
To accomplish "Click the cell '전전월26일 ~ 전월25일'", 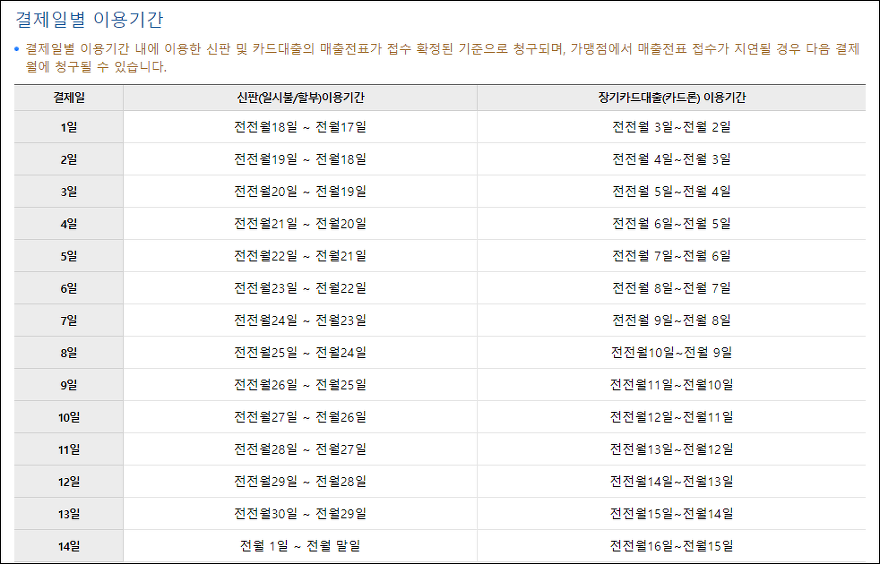I will coord(300,386).
